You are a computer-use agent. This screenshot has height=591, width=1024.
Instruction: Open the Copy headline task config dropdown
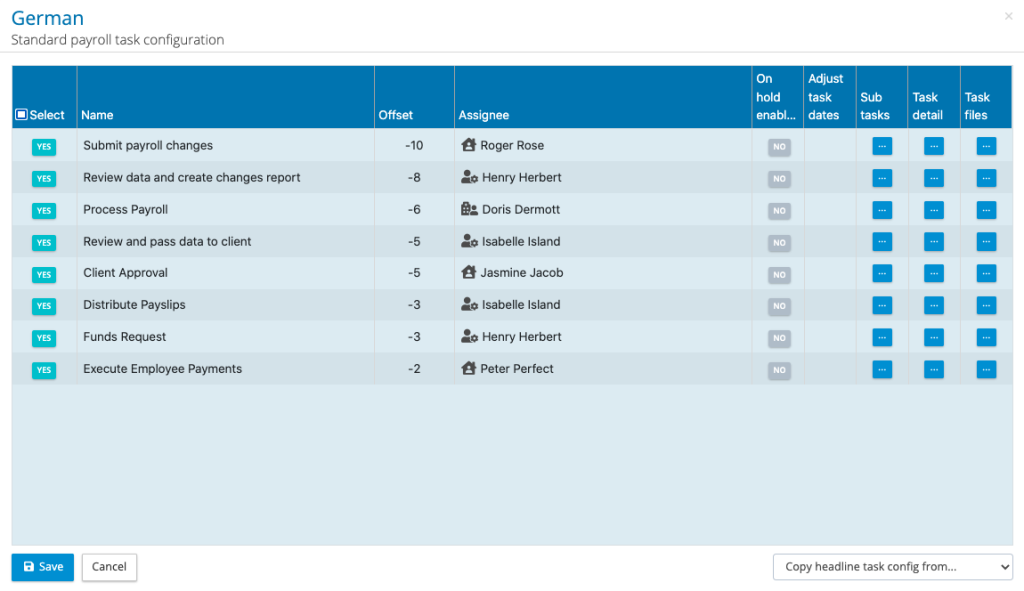coord(893,566)
